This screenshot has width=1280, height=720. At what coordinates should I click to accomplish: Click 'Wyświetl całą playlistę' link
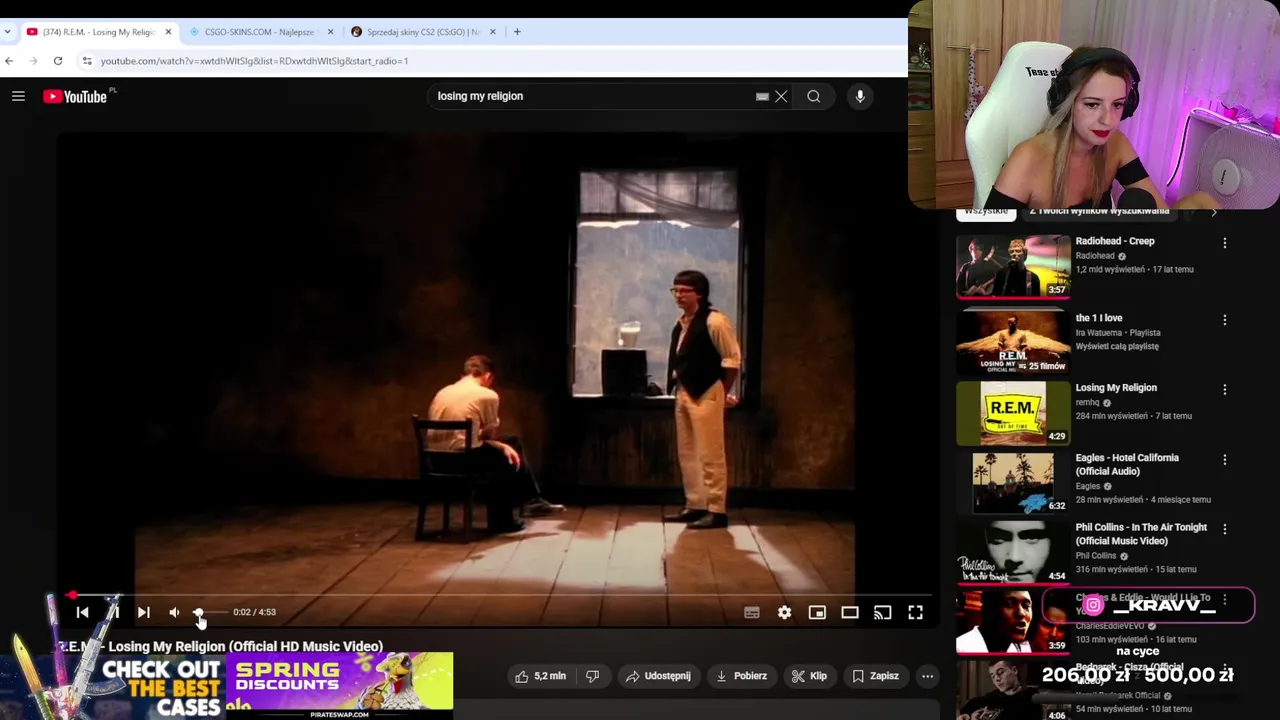coord(1117,346)
